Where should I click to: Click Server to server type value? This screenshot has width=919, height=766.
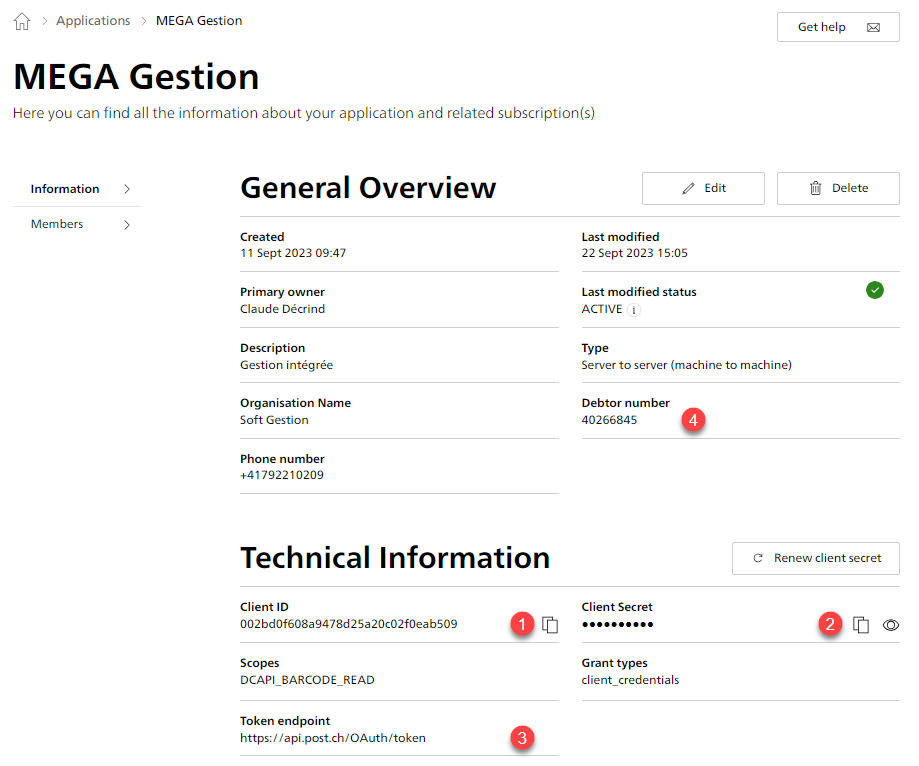[686, 365]
